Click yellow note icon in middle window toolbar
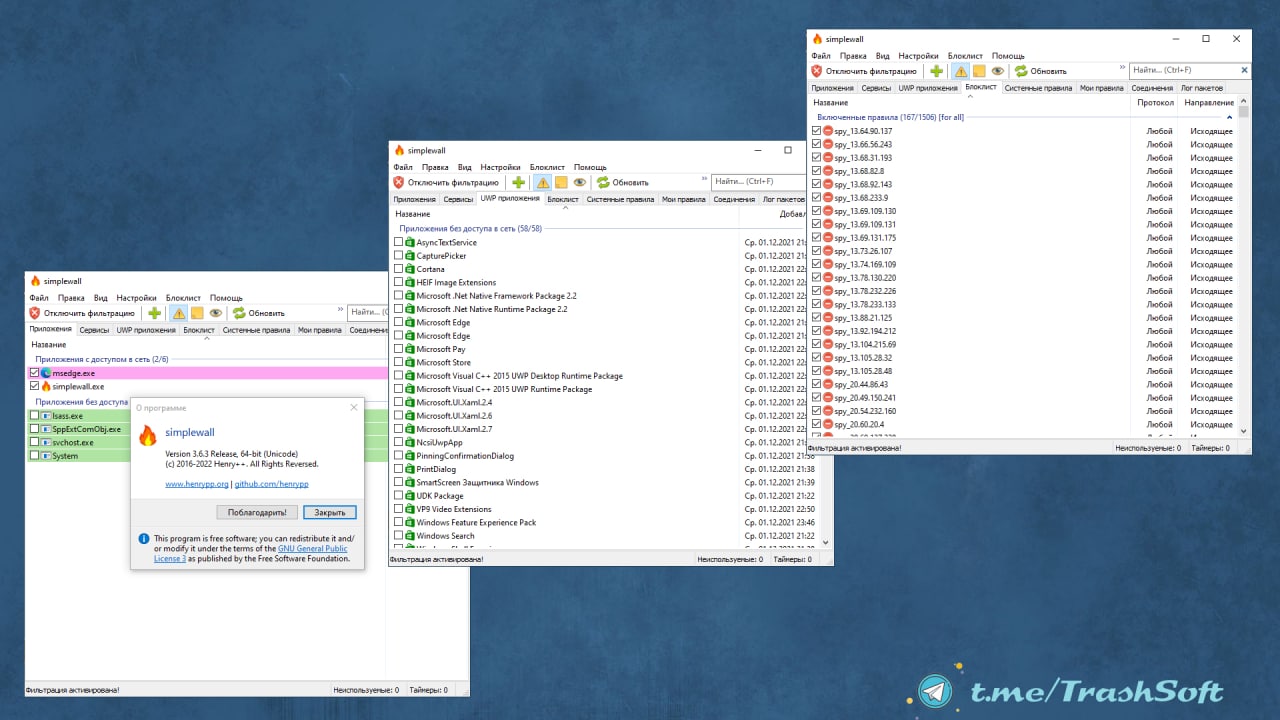The height and width of the screenshot is (720, 1280). (561, 182)
